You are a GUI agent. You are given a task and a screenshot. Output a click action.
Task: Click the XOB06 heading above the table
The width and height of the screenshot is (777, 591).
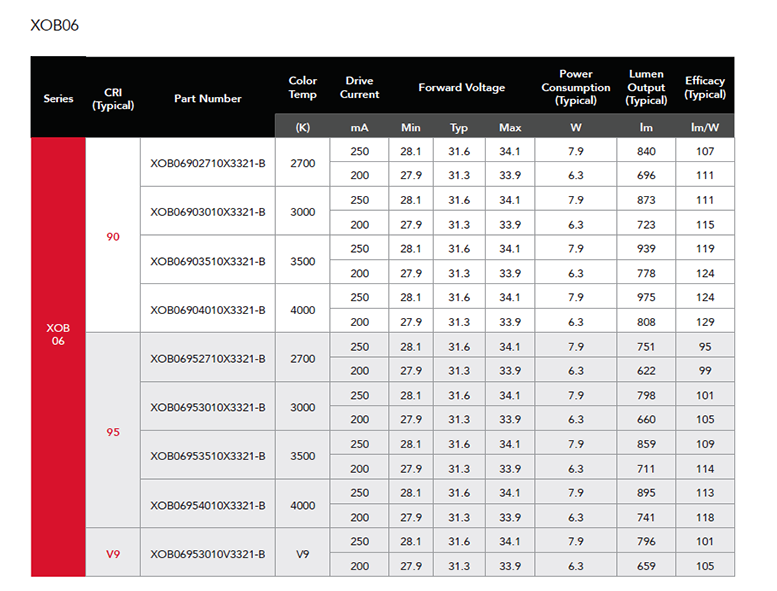tap(55, 25)
